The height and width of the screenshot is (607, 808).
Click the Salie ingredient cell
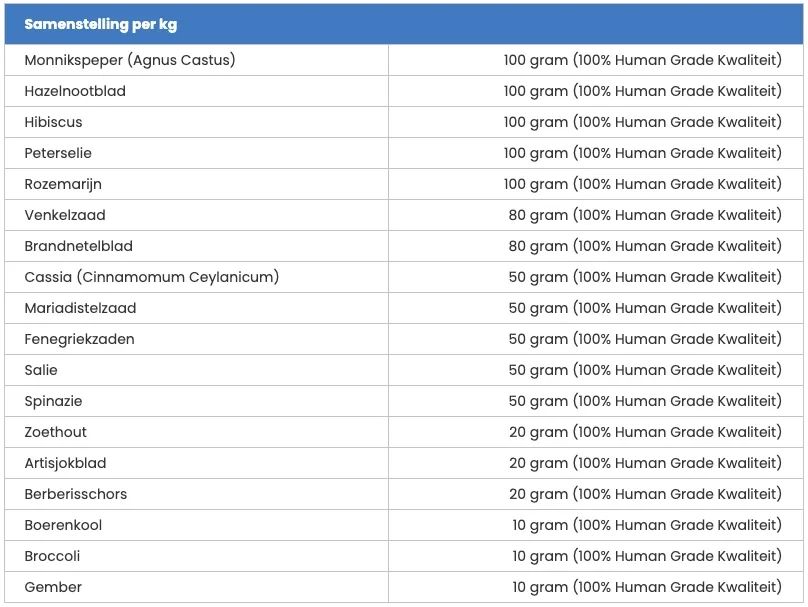[x=41, y=370]
